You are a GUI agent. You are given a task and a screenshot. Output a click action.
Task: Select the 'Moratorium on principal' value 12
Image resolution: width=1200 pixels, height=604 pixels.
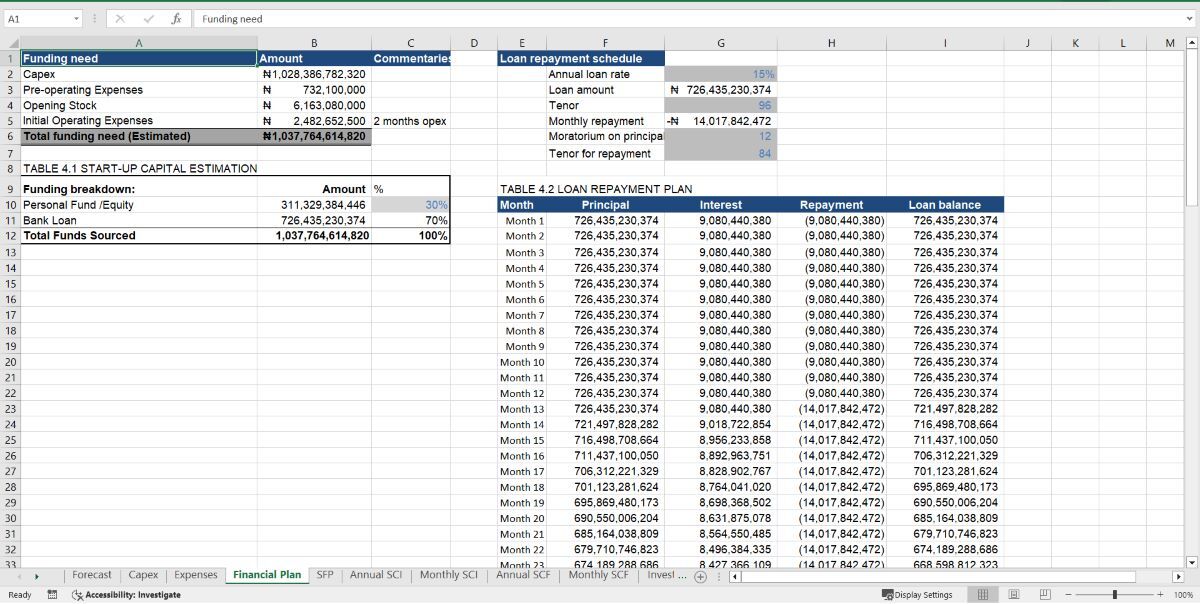point(721,137)
